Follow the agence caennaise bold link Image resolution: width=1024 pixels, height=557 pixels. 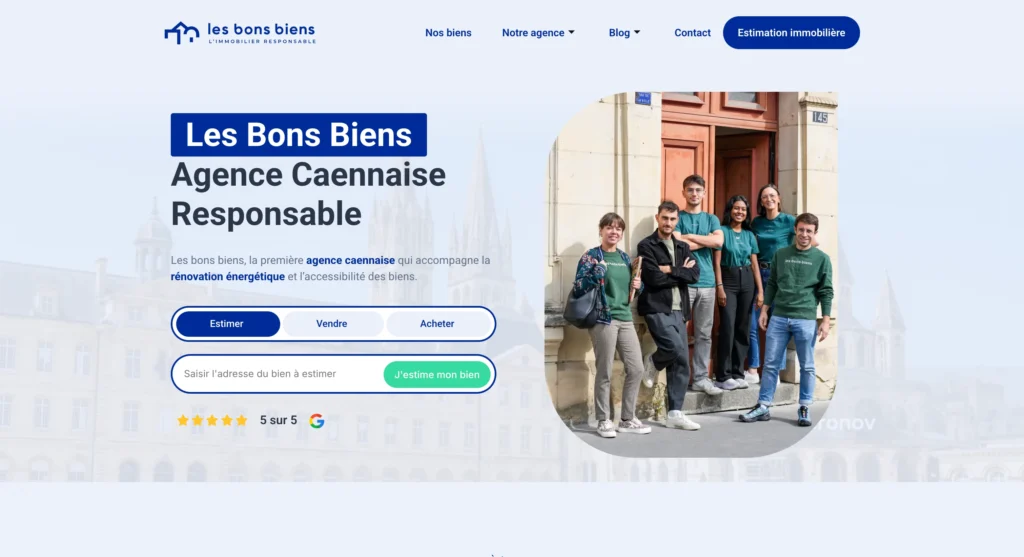point(351,260)
